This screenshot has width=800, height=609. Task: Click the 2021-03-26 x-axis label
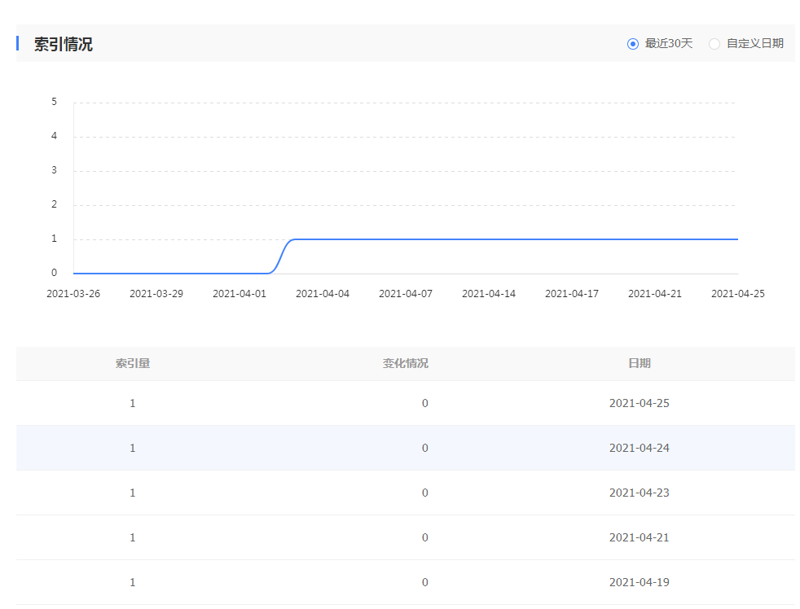point(73,294)
